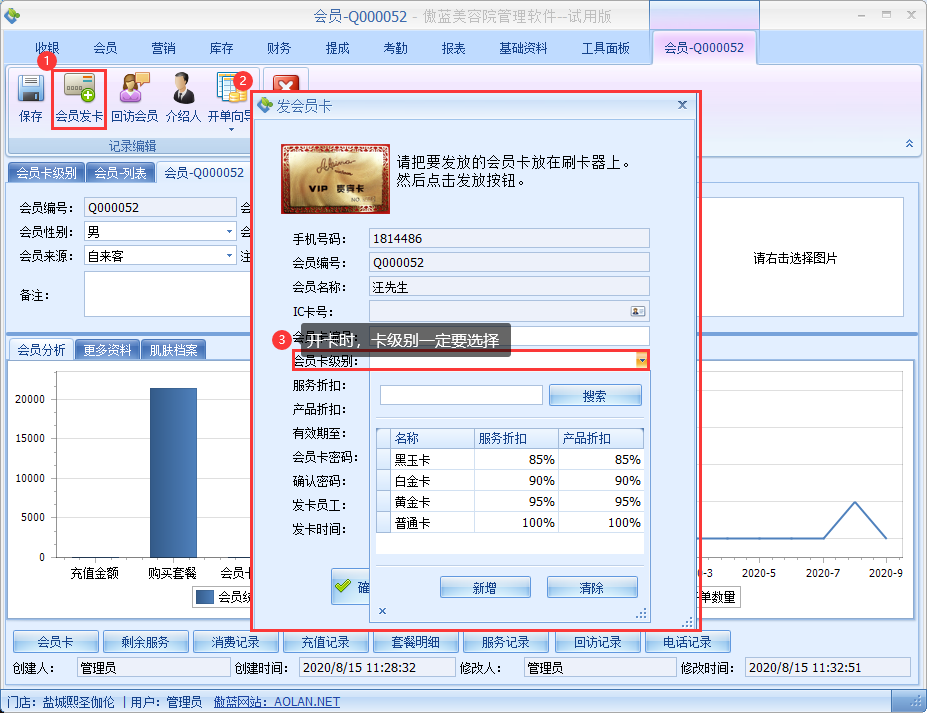Expand the 会员卡级别 dropdown arrow
Screen dimensions: 927x713
tap(642, 361)
